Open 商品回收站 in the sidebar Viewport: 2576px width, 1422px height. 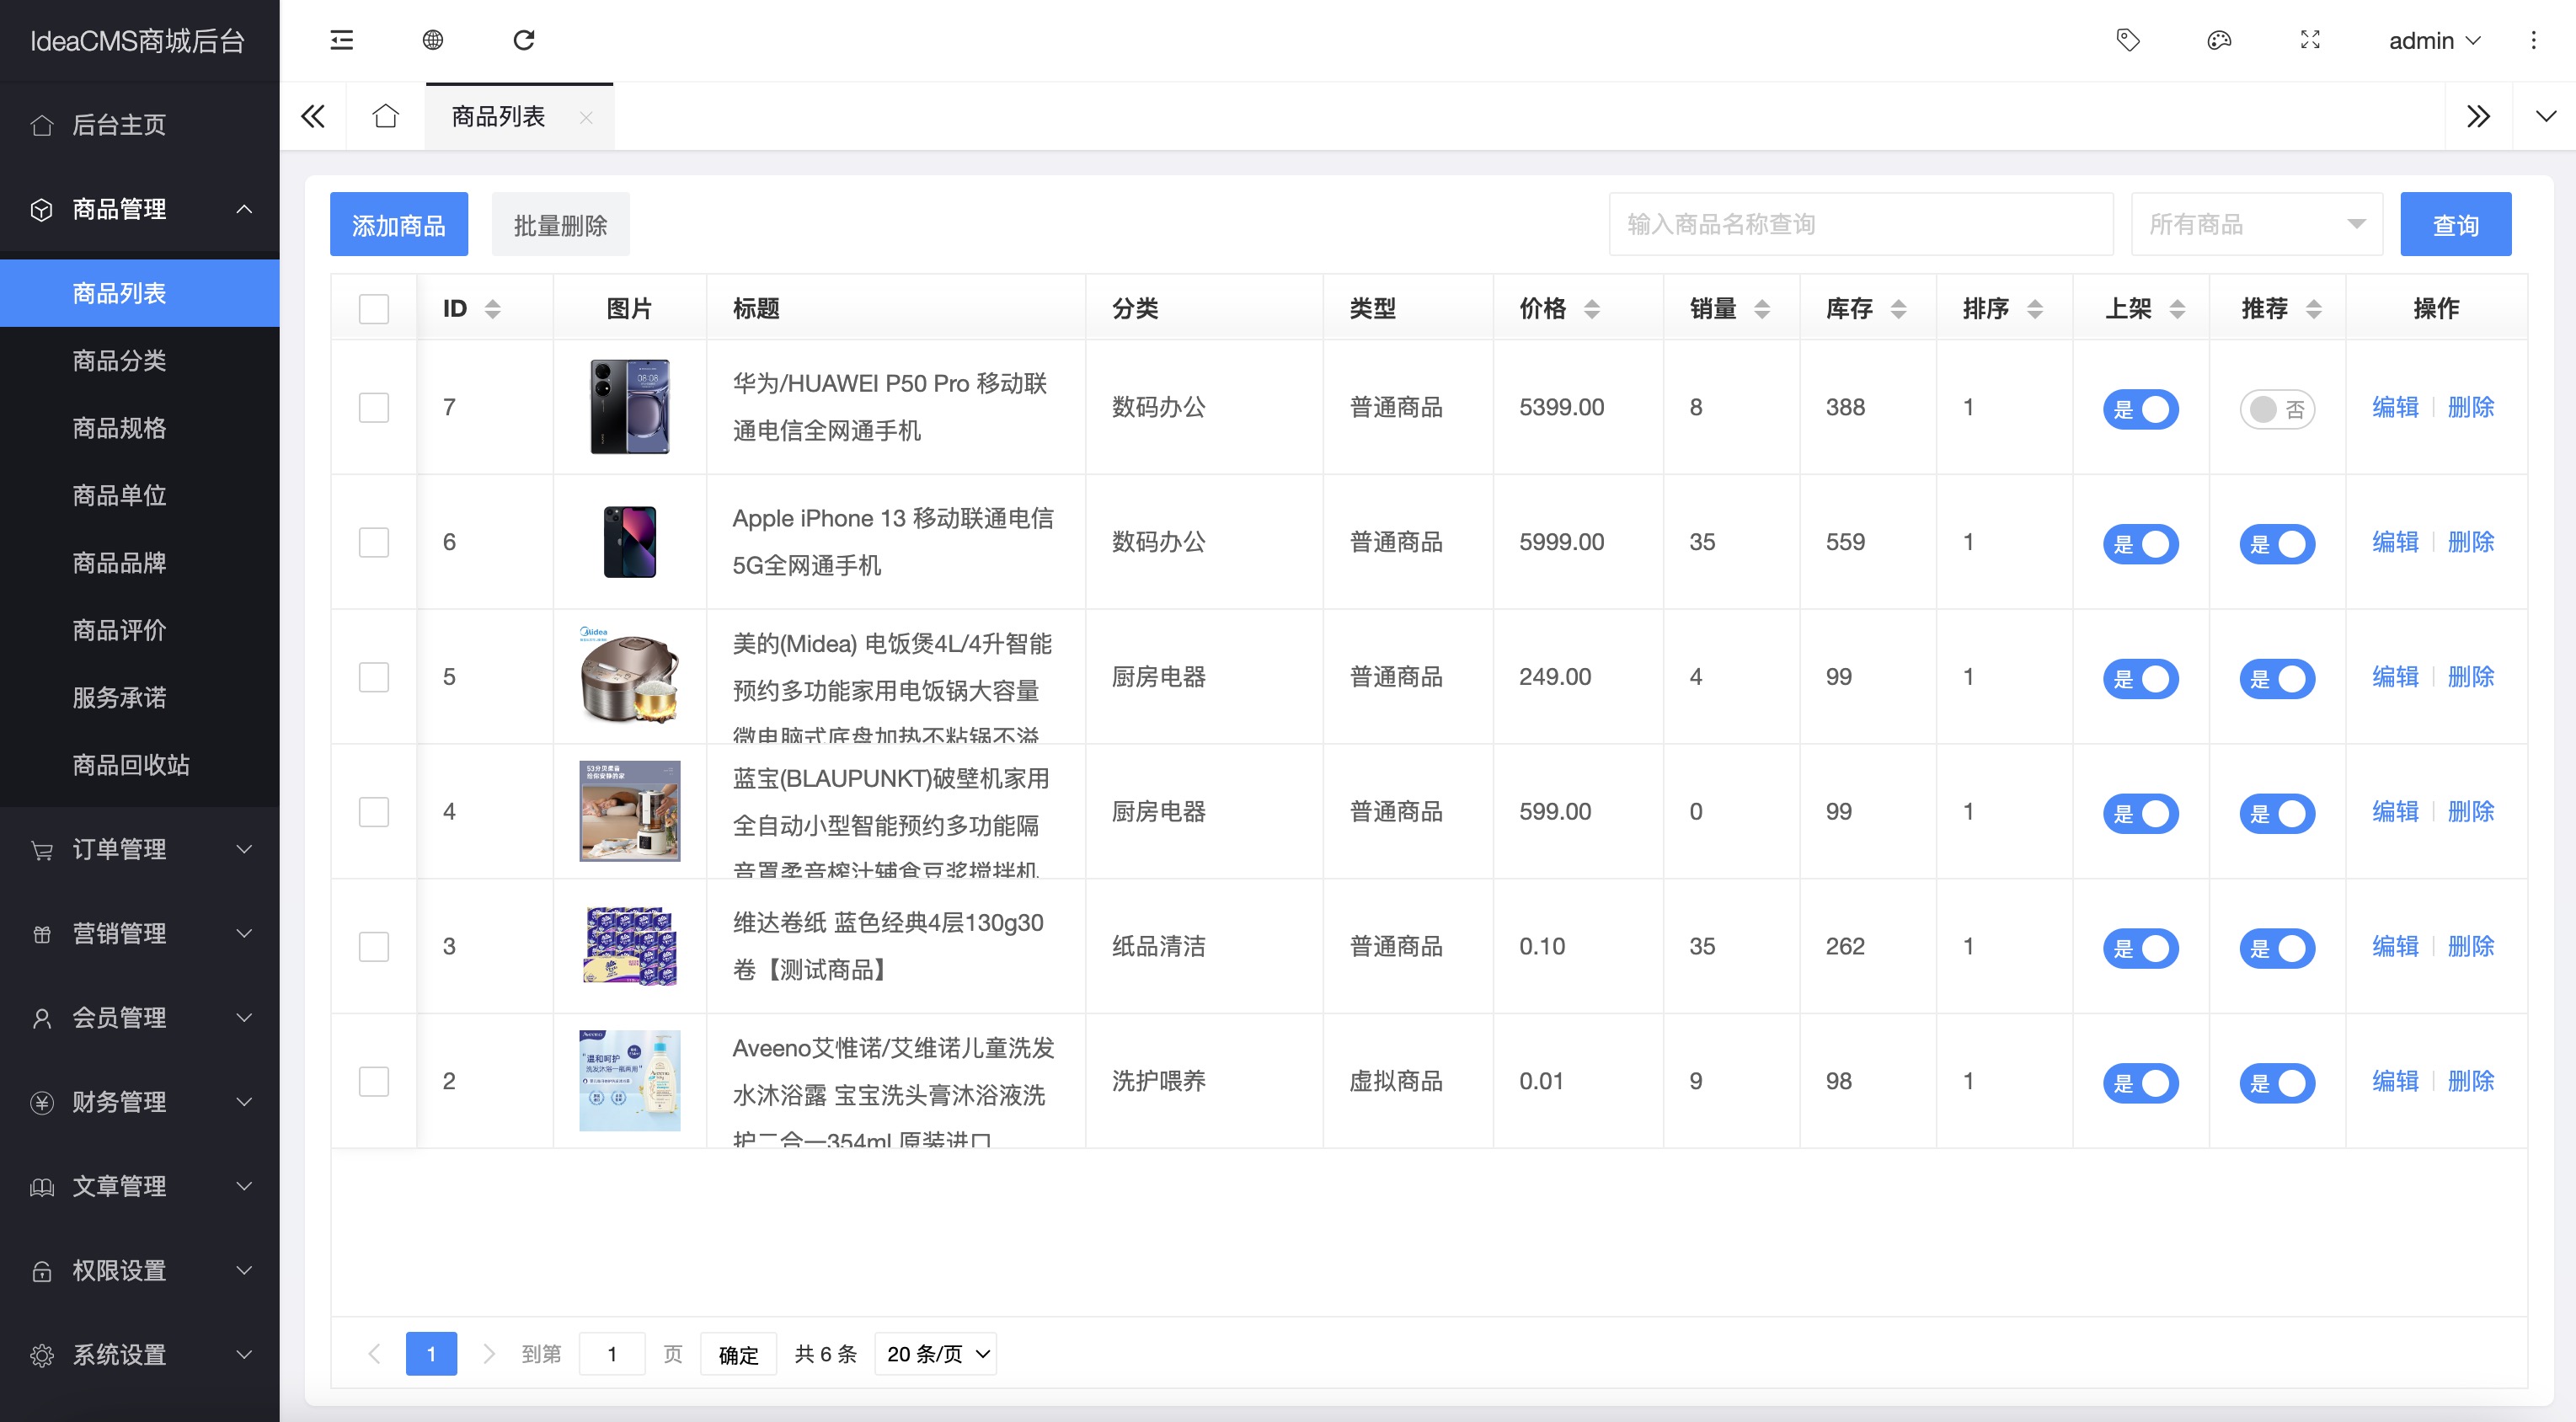[140, 765]
